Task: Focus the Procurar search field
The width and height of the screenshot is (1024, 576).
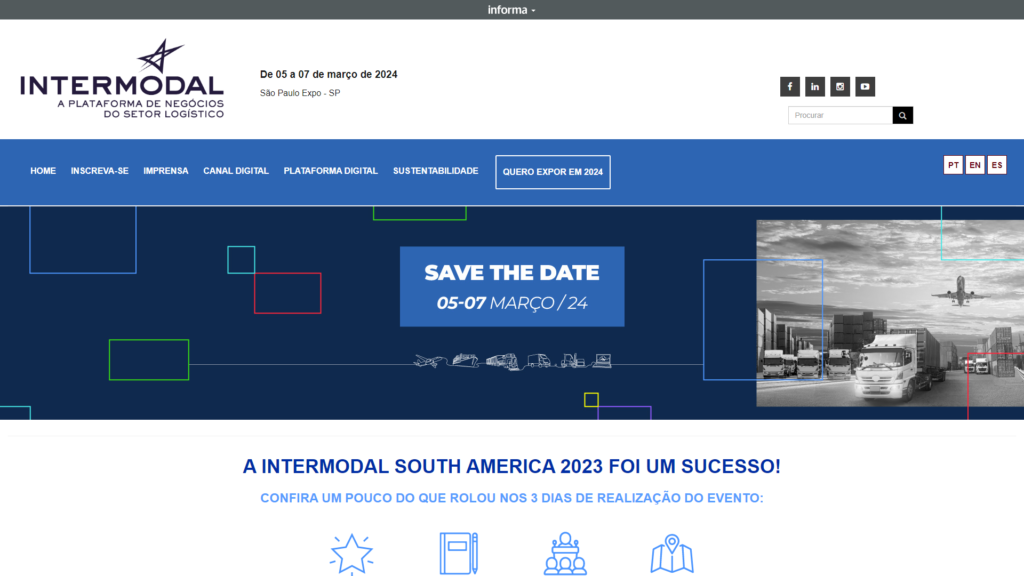Action: [840, 116]
